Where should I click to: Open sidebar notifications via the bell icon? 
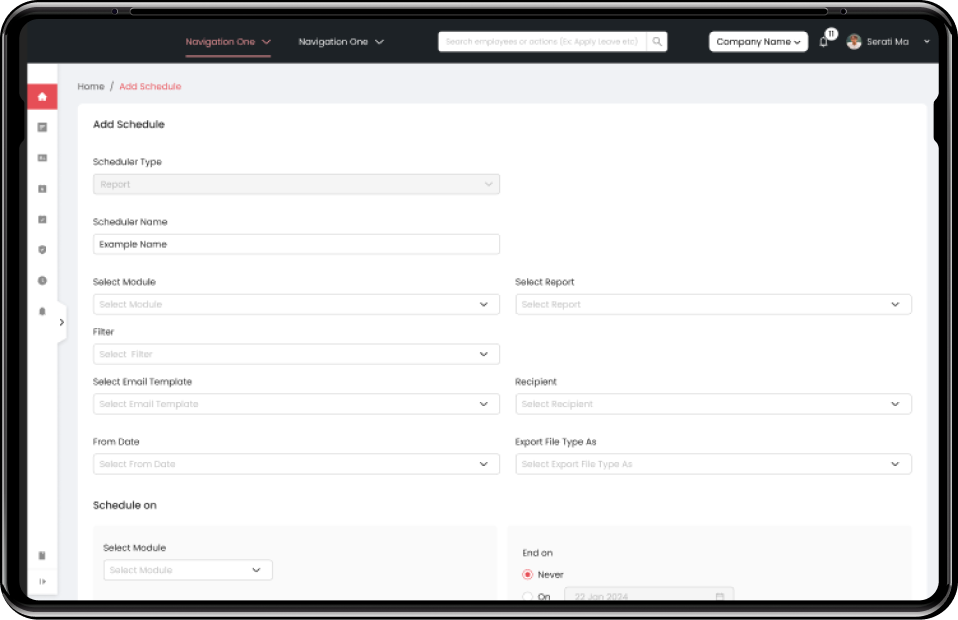[42, 311]
